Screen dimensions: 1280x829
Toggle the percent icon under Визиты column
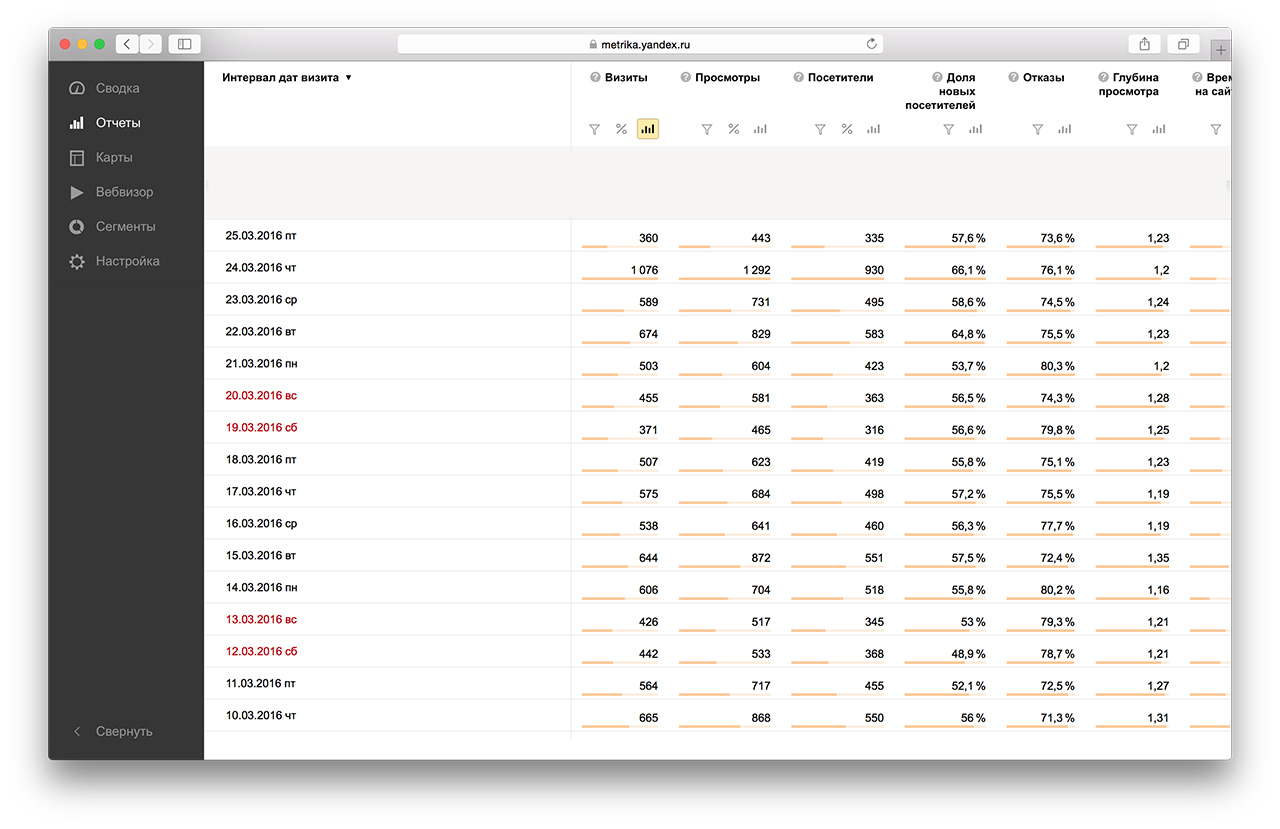tap(621, 129)
